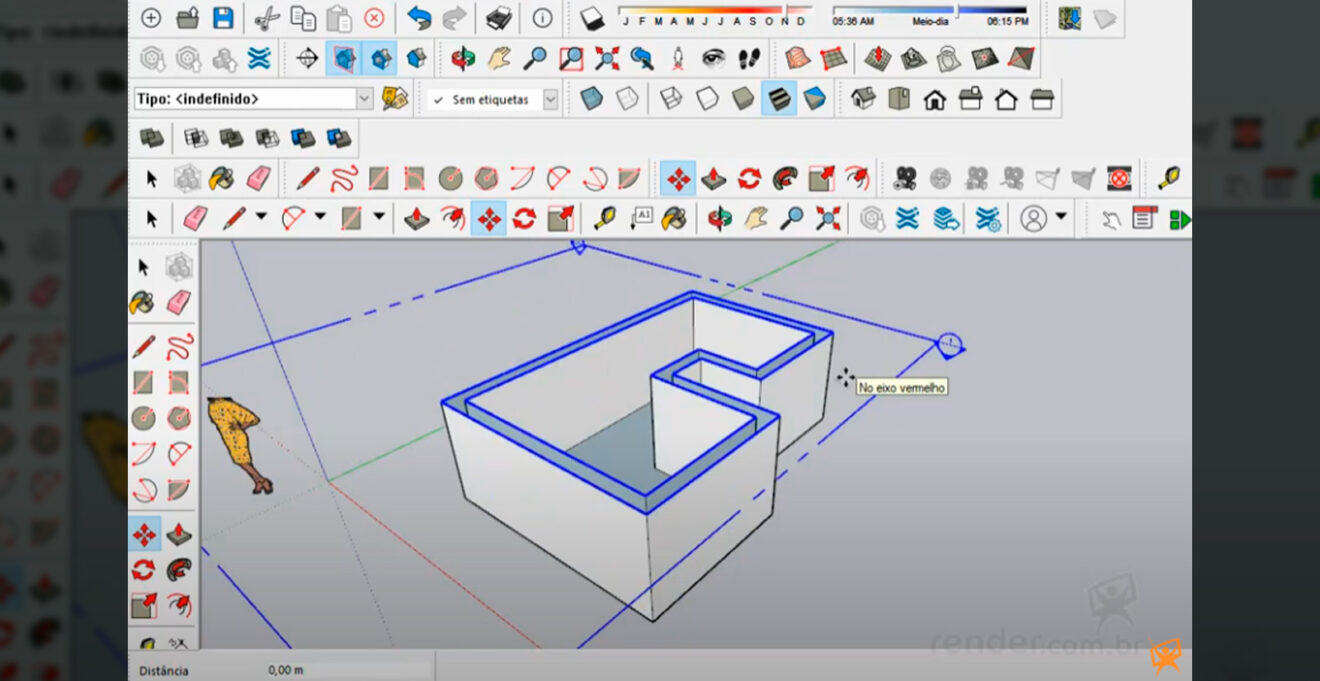Click the Save file icon
The width and height of the screenshot is (1320, 681).
click(x=223, y=17)
